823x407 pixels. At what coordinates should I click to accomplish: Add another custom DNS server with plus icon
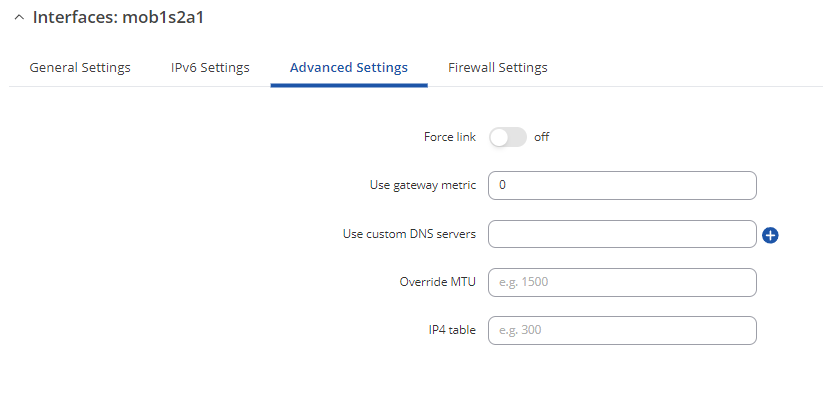coord(770,236)
